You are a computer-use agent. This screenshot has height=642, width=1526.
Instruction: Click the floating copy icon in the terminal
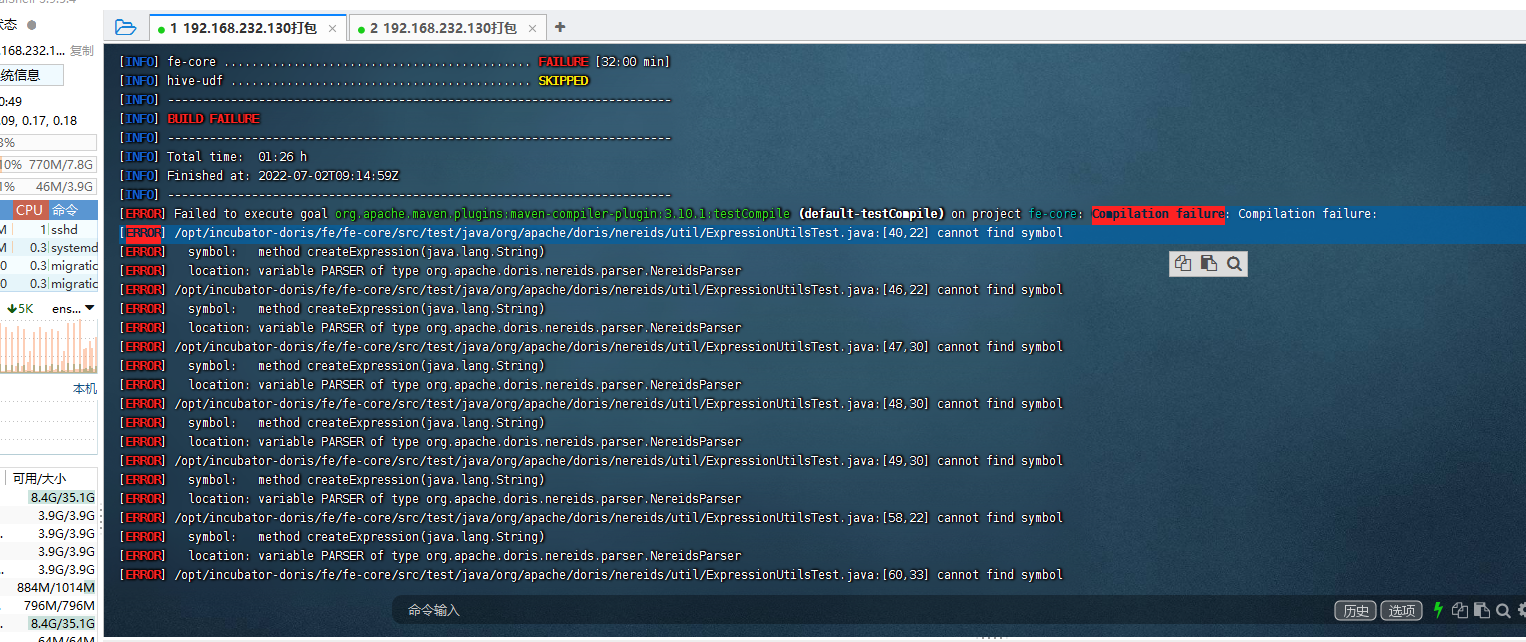point(1183,263)
